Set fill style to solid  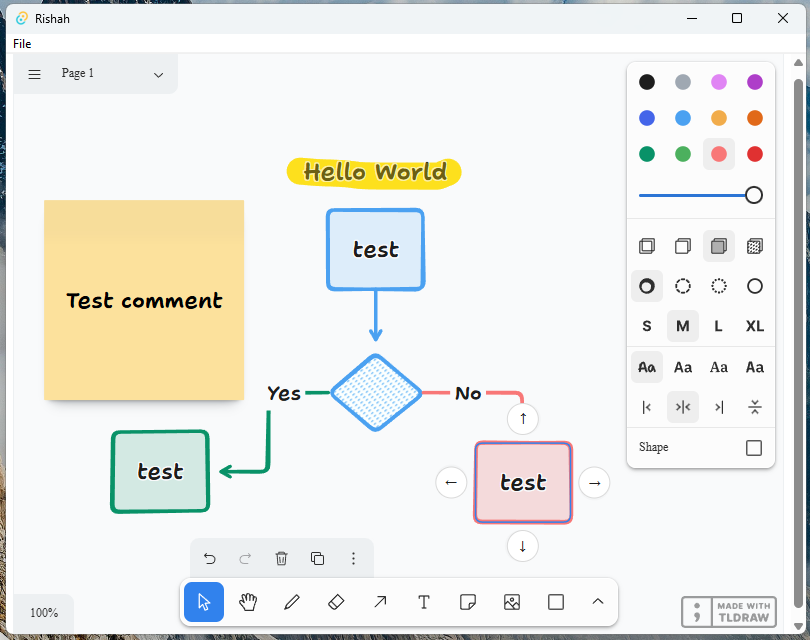pyautogui.click(x=719, y=246)
